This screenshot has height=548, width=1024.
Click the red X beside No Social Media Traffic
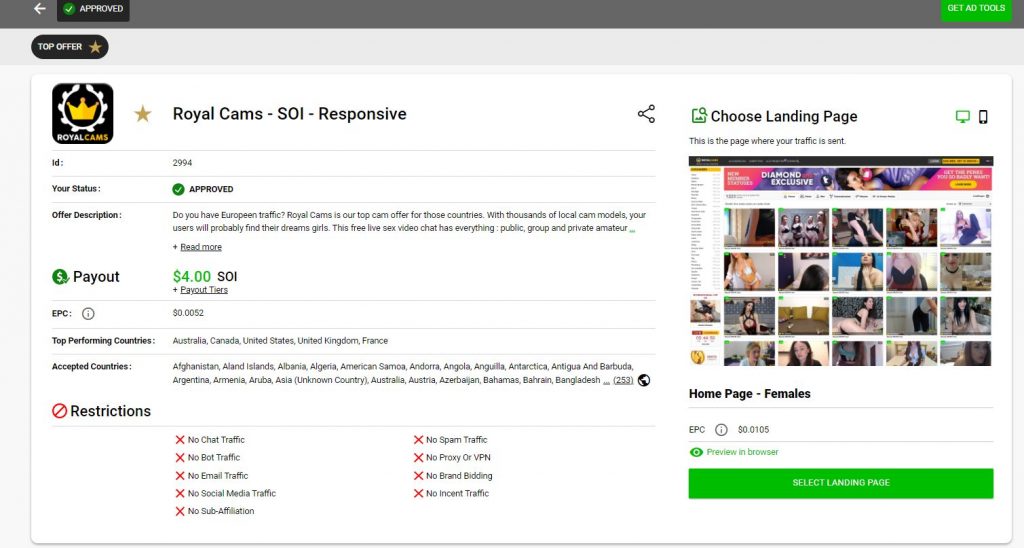(x=180, y=494)
